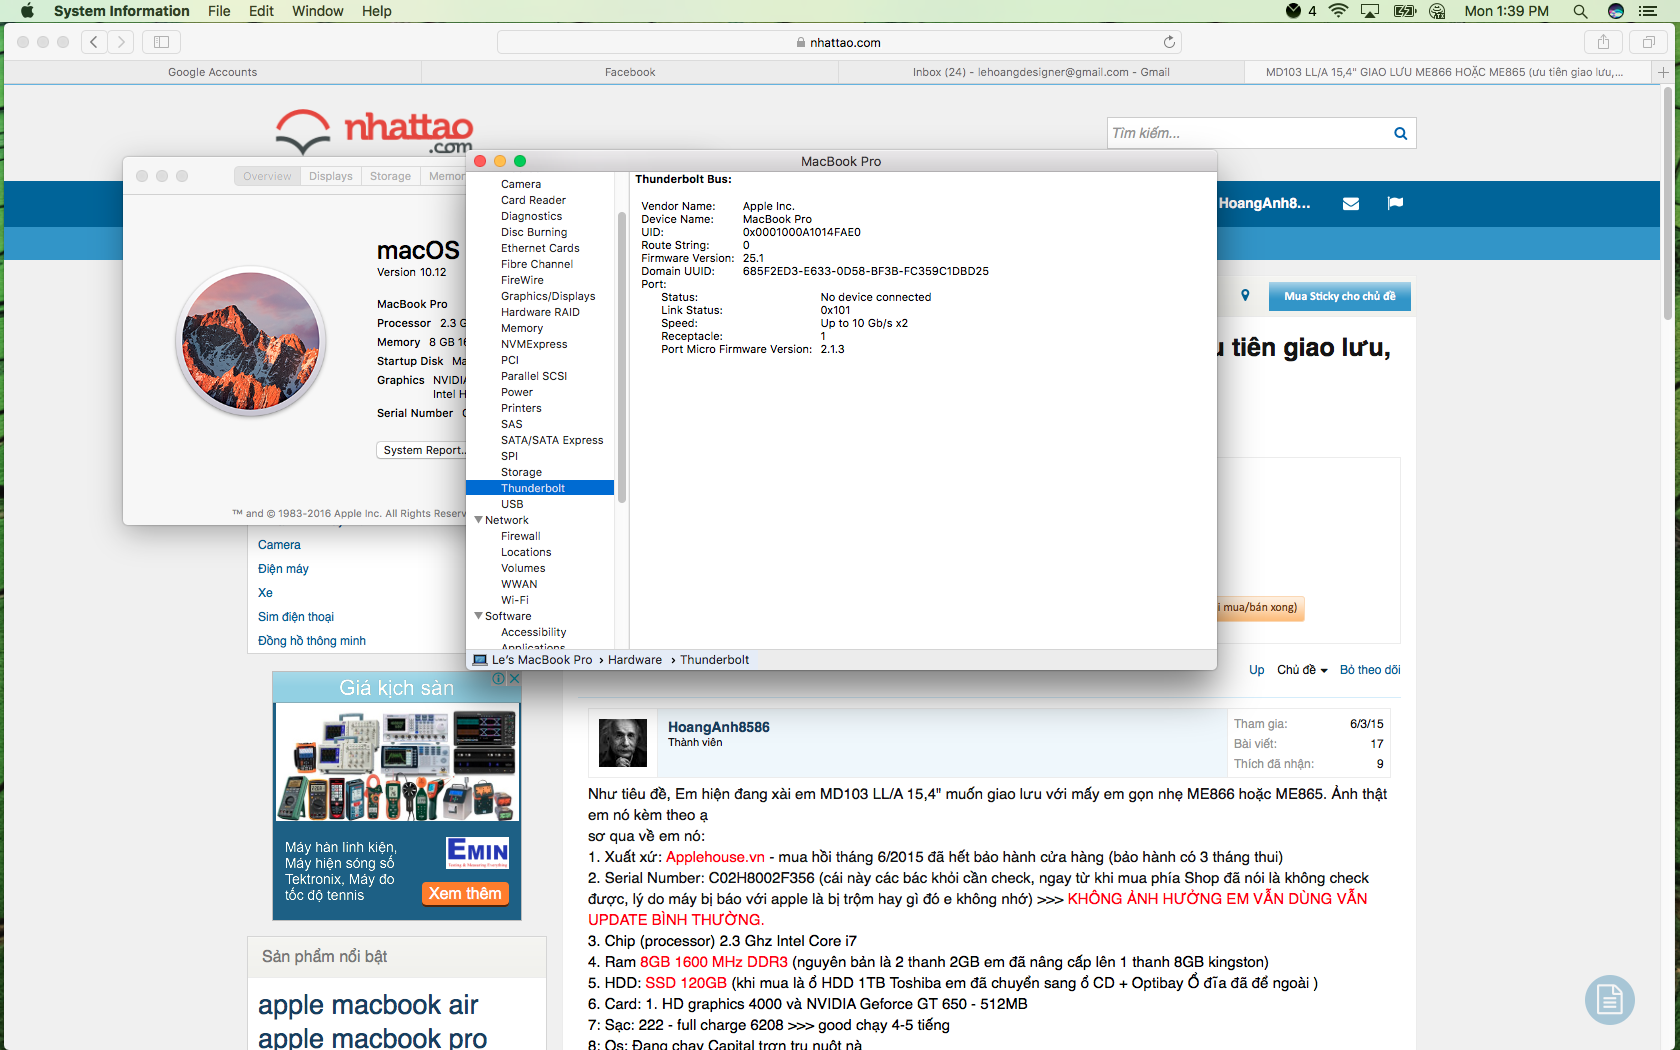
Task: Toggle the Safari sidebar button
Action: click(161, 42)
